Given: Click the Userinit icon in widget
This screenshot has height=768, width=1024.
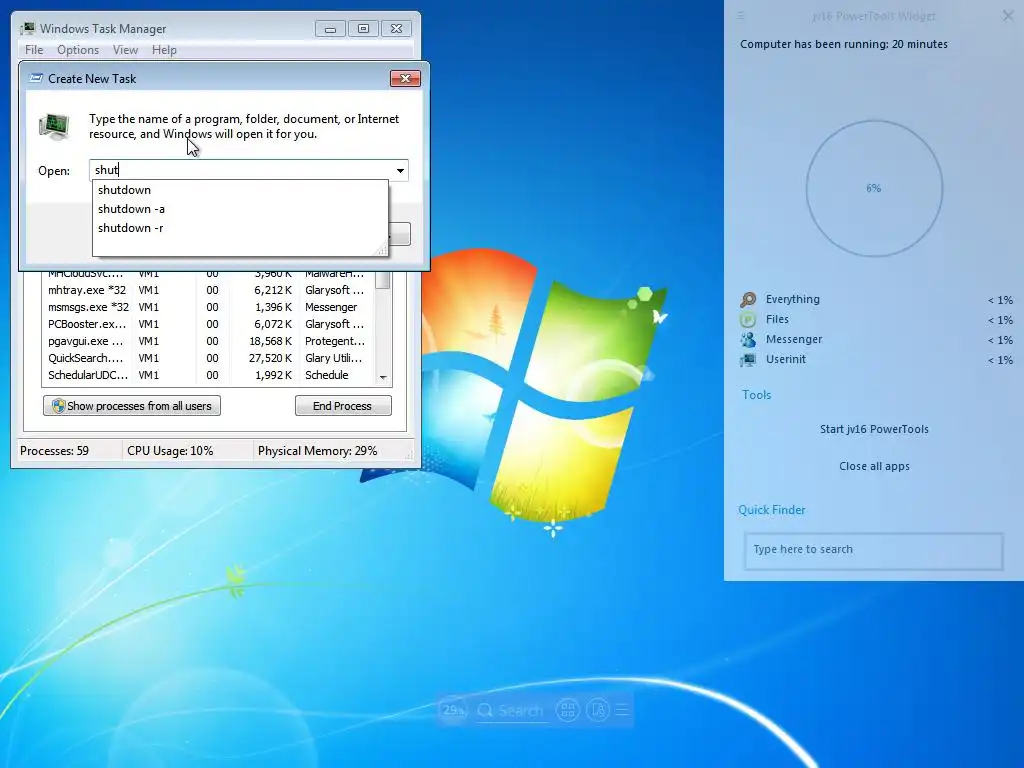Looking at the screenshot, I should [x=748, y=360].
